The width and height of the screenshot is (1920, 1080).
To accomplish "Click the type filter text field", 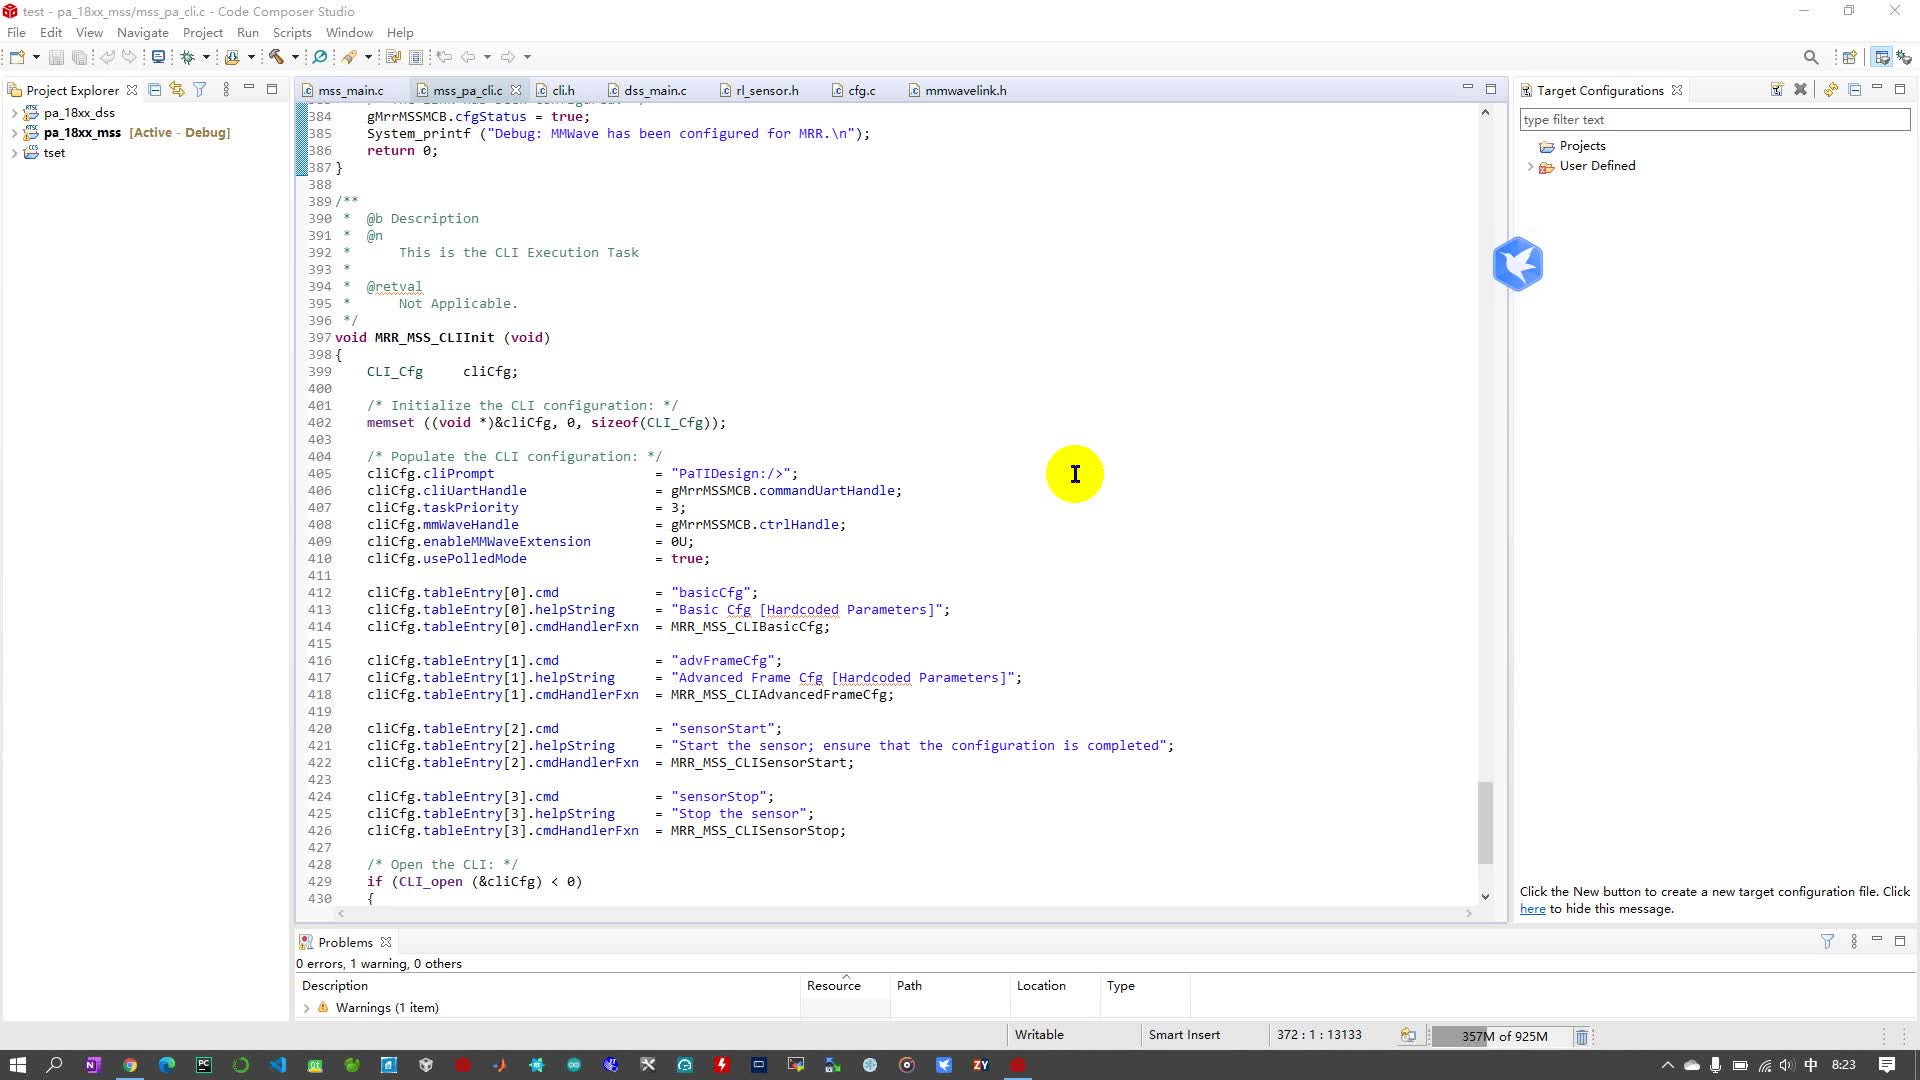I will pos(1714,120).
